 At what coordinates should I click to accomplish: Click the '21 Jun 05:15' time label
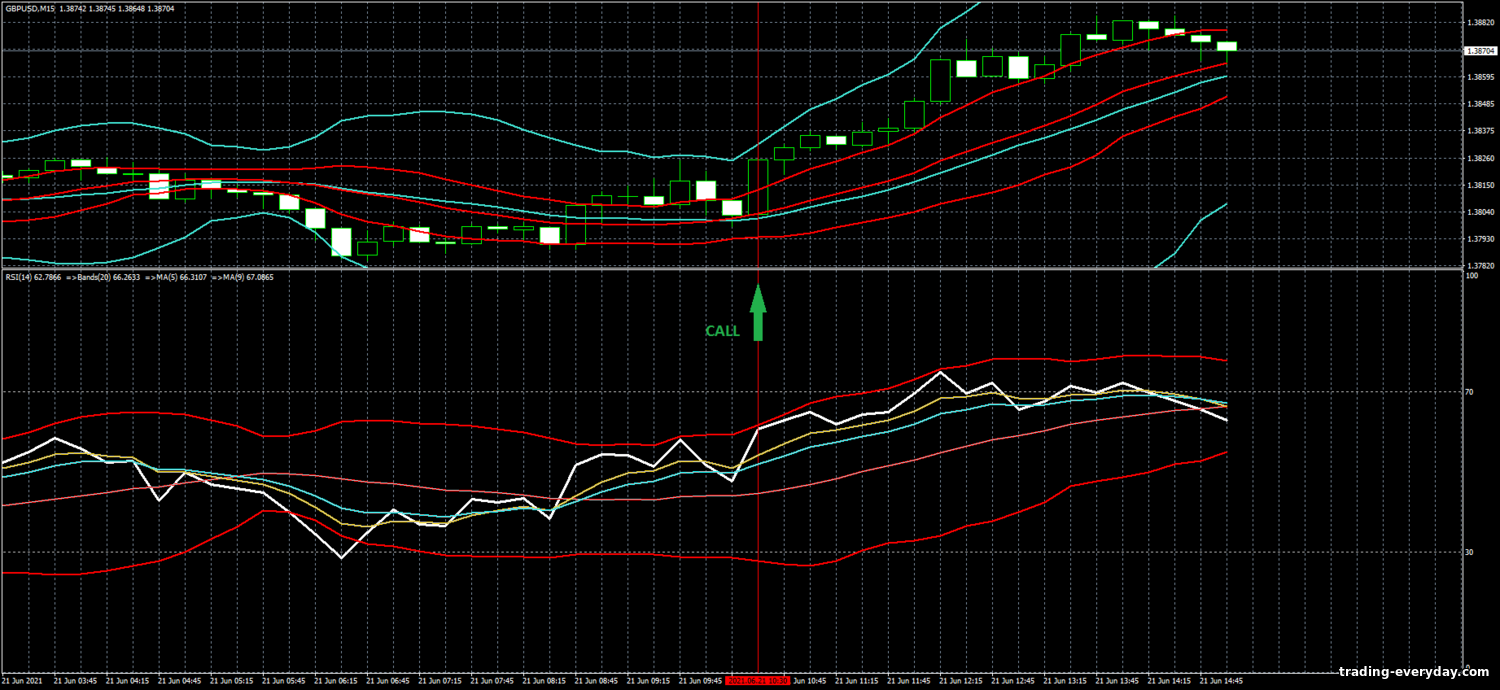pyautogui.click(x=230, y=681)
